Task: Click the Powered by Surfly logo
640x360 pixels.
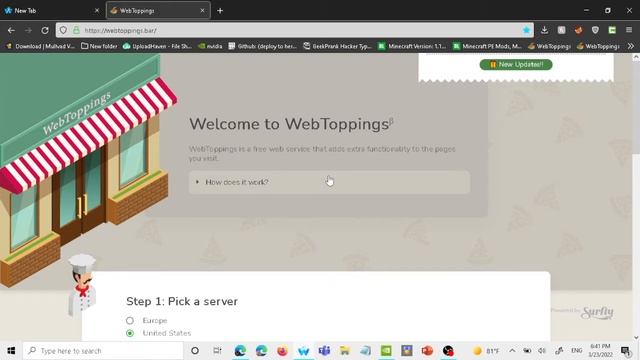Action: 582,312
